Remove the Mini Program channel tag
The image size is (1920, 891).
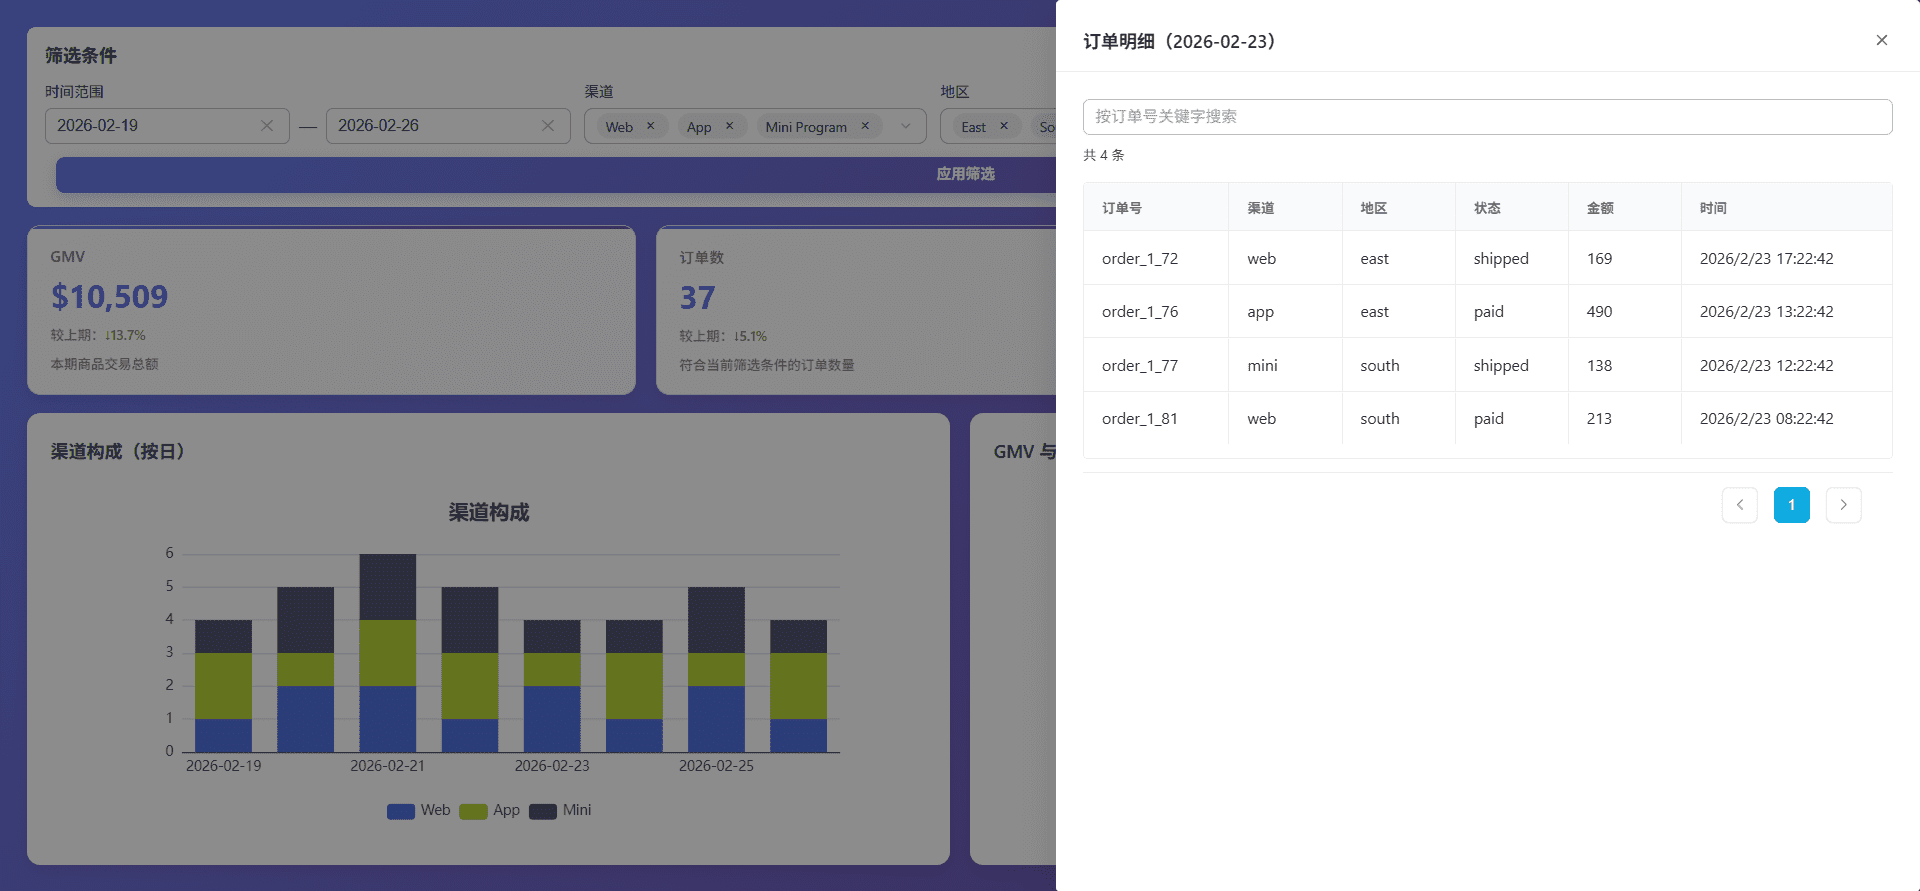(865, 126)
